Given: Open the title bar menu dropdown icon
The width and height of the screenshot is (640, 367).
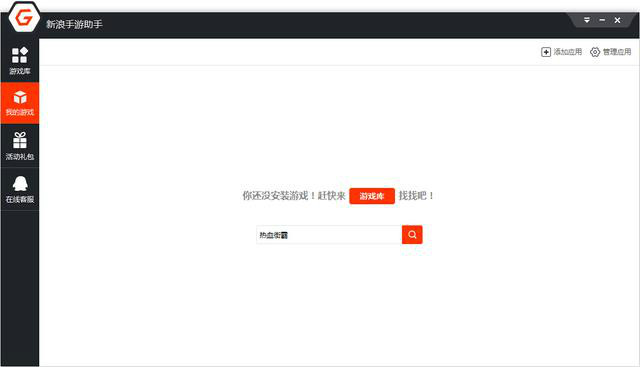Looking at the screenshot, I should point(587,20).
